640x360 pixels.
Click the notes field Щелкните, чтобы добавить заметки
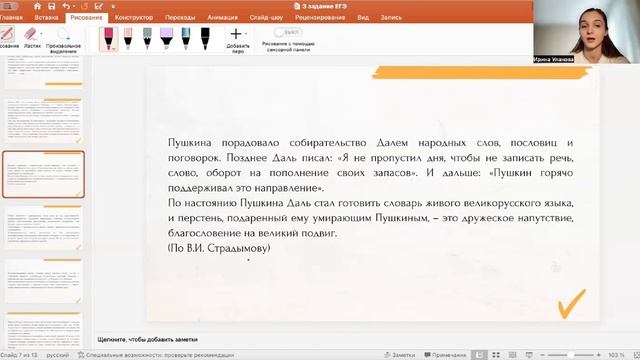click(147, 339)
